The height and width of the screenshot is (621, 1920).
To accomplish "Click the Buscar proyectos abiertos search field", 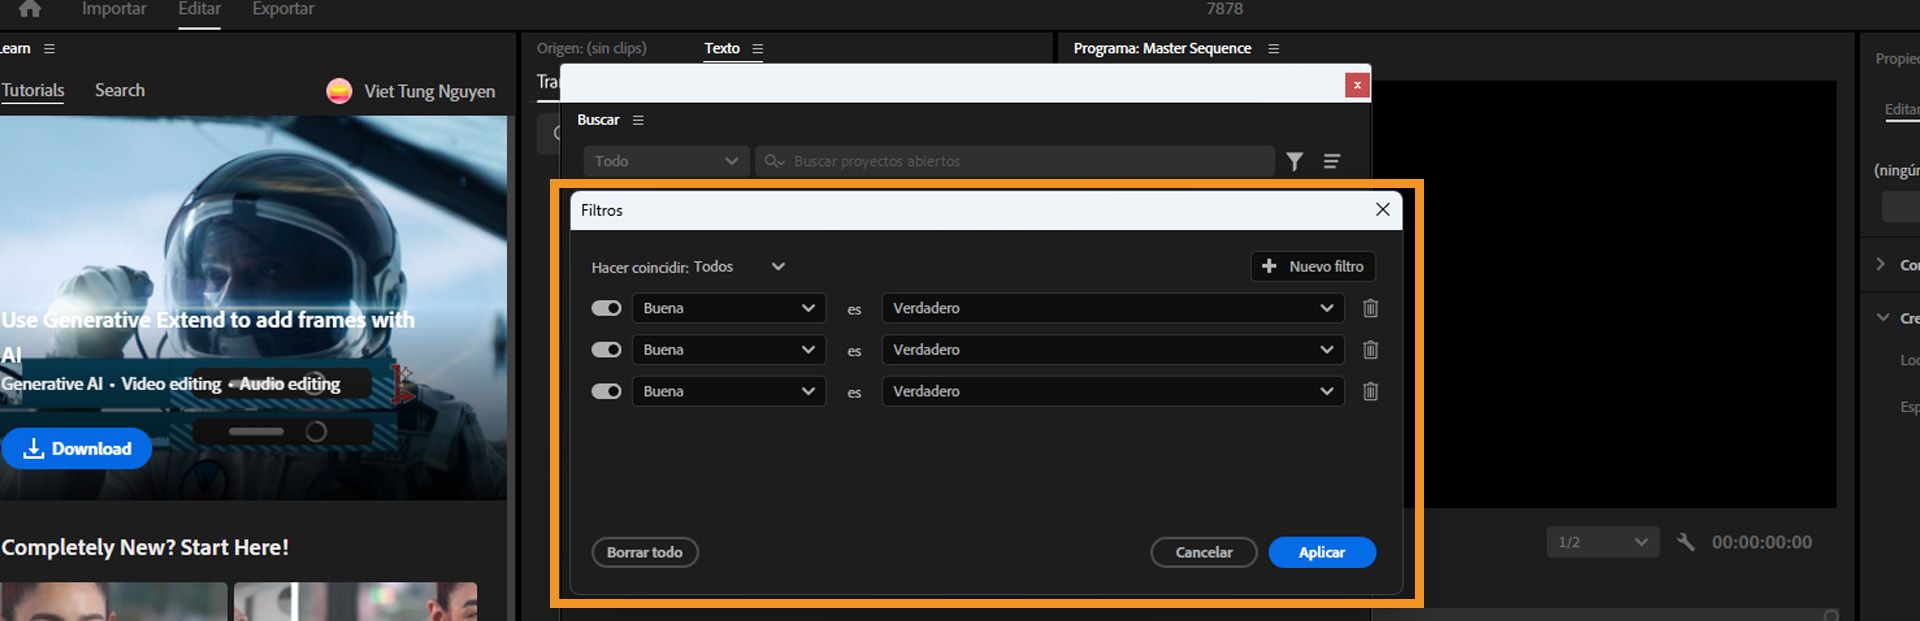I will coord(1014,161).
